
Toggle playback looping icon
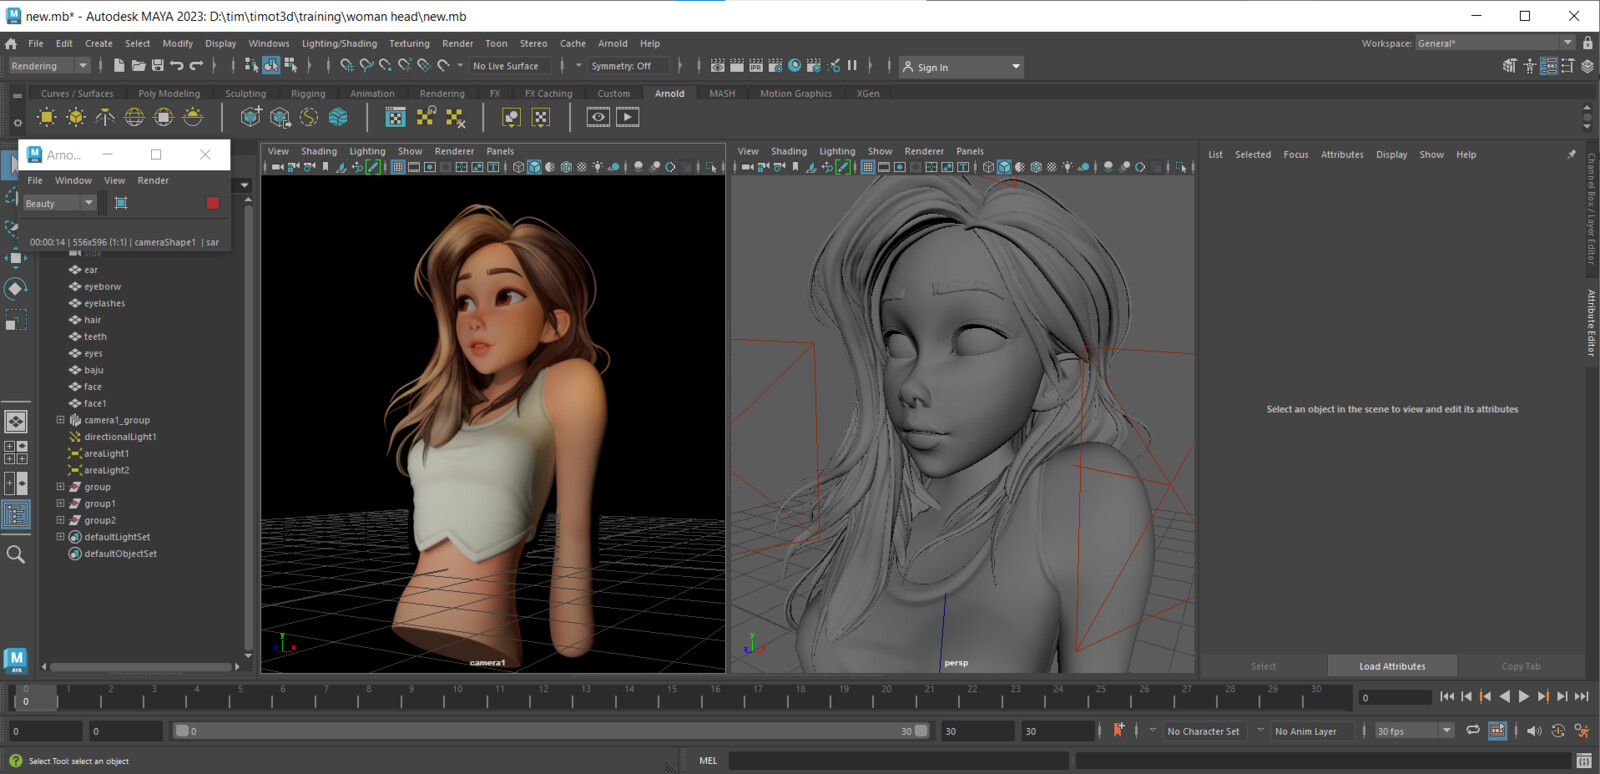point(1472,731)
